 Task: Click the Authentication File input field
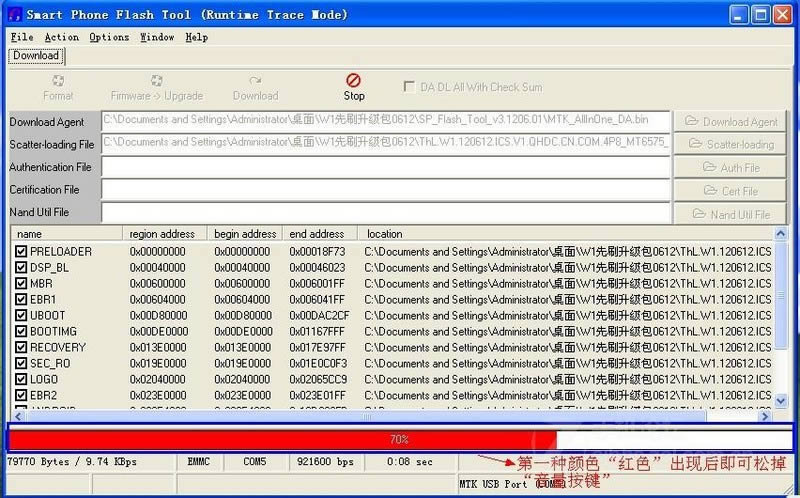385,167
